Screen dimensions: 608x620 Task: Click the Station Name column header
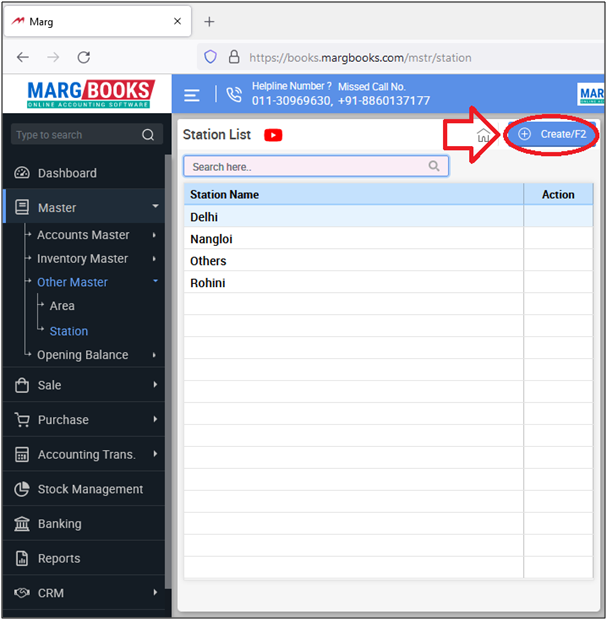353,194
